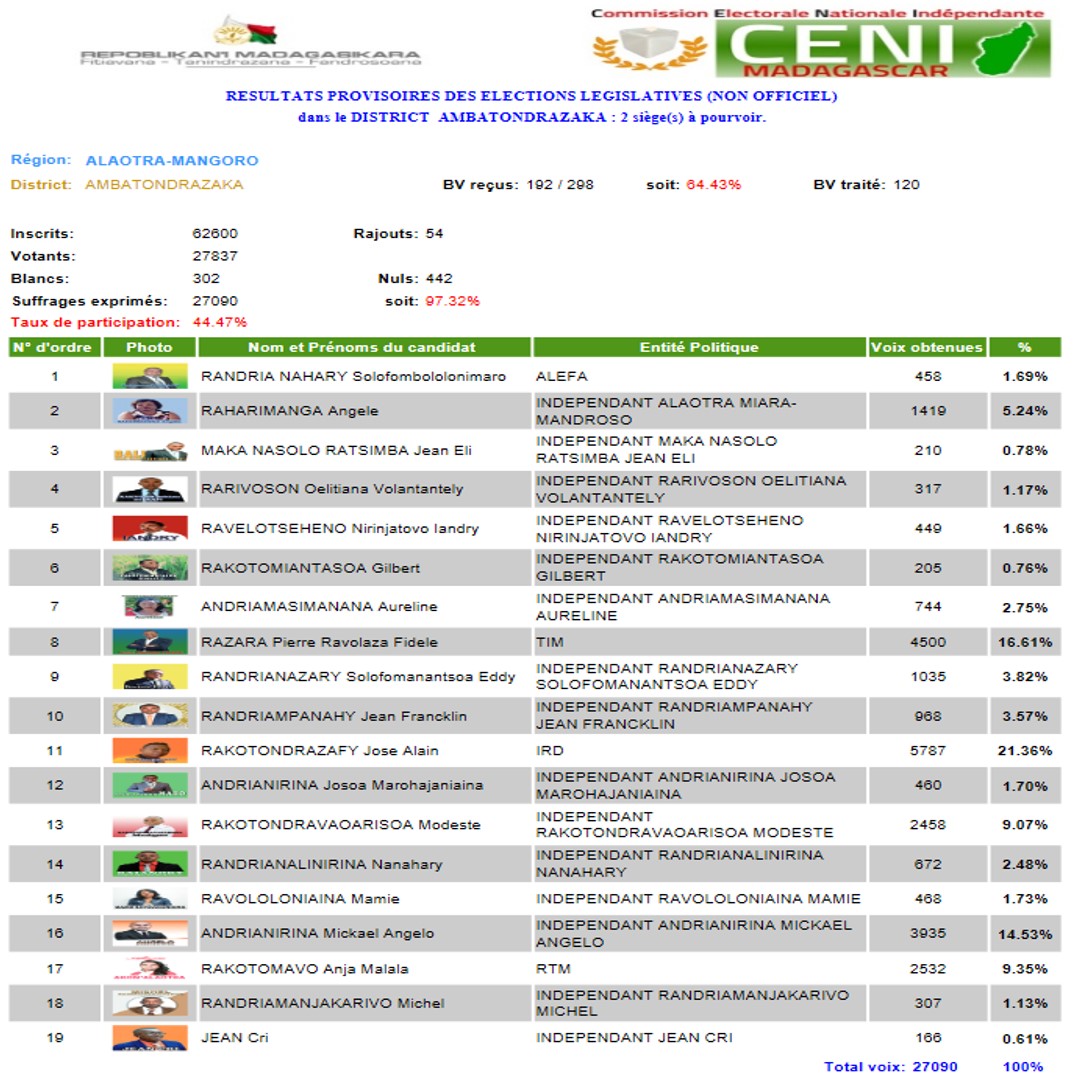Screen dimensions: 1073x1081
Task: Click the percentage 14.53%
Action: pos(1025,934)
